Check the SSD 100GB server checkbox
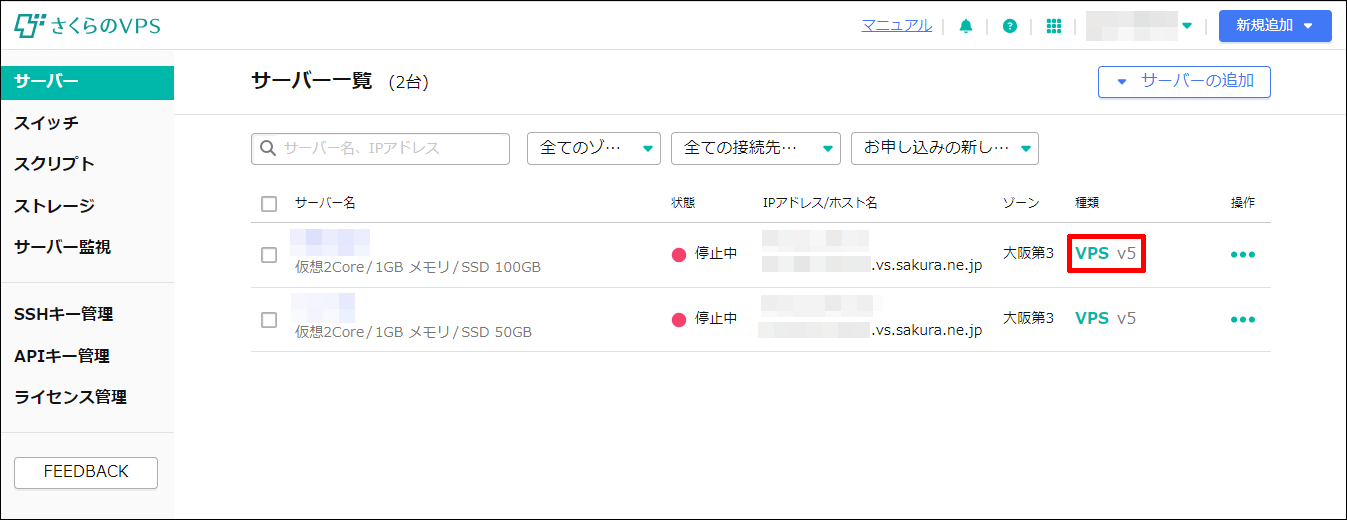Viewport: 1347px width, 520px height. (x=269, y=255)
